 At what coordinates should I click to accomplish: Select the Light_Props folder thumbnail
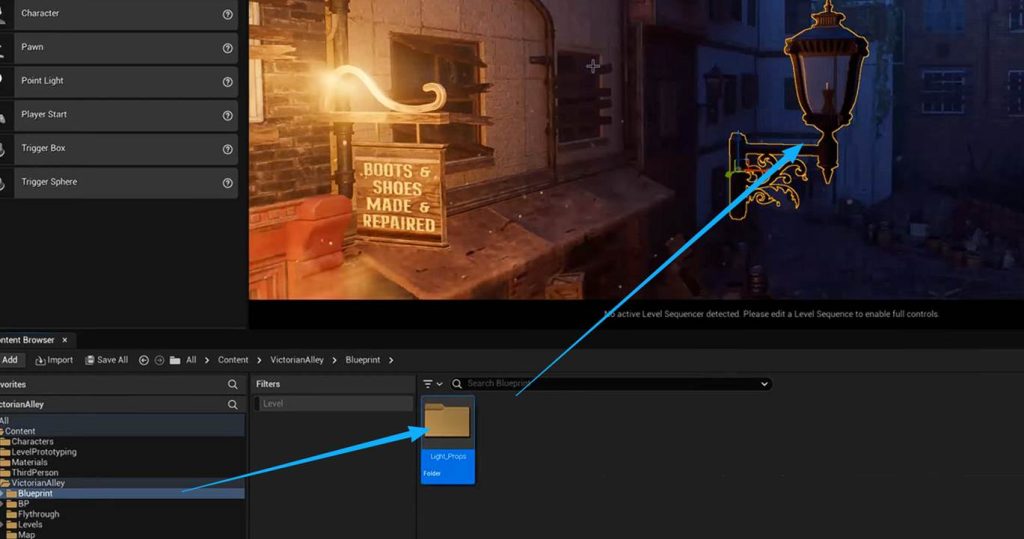(x=448, y=422)
